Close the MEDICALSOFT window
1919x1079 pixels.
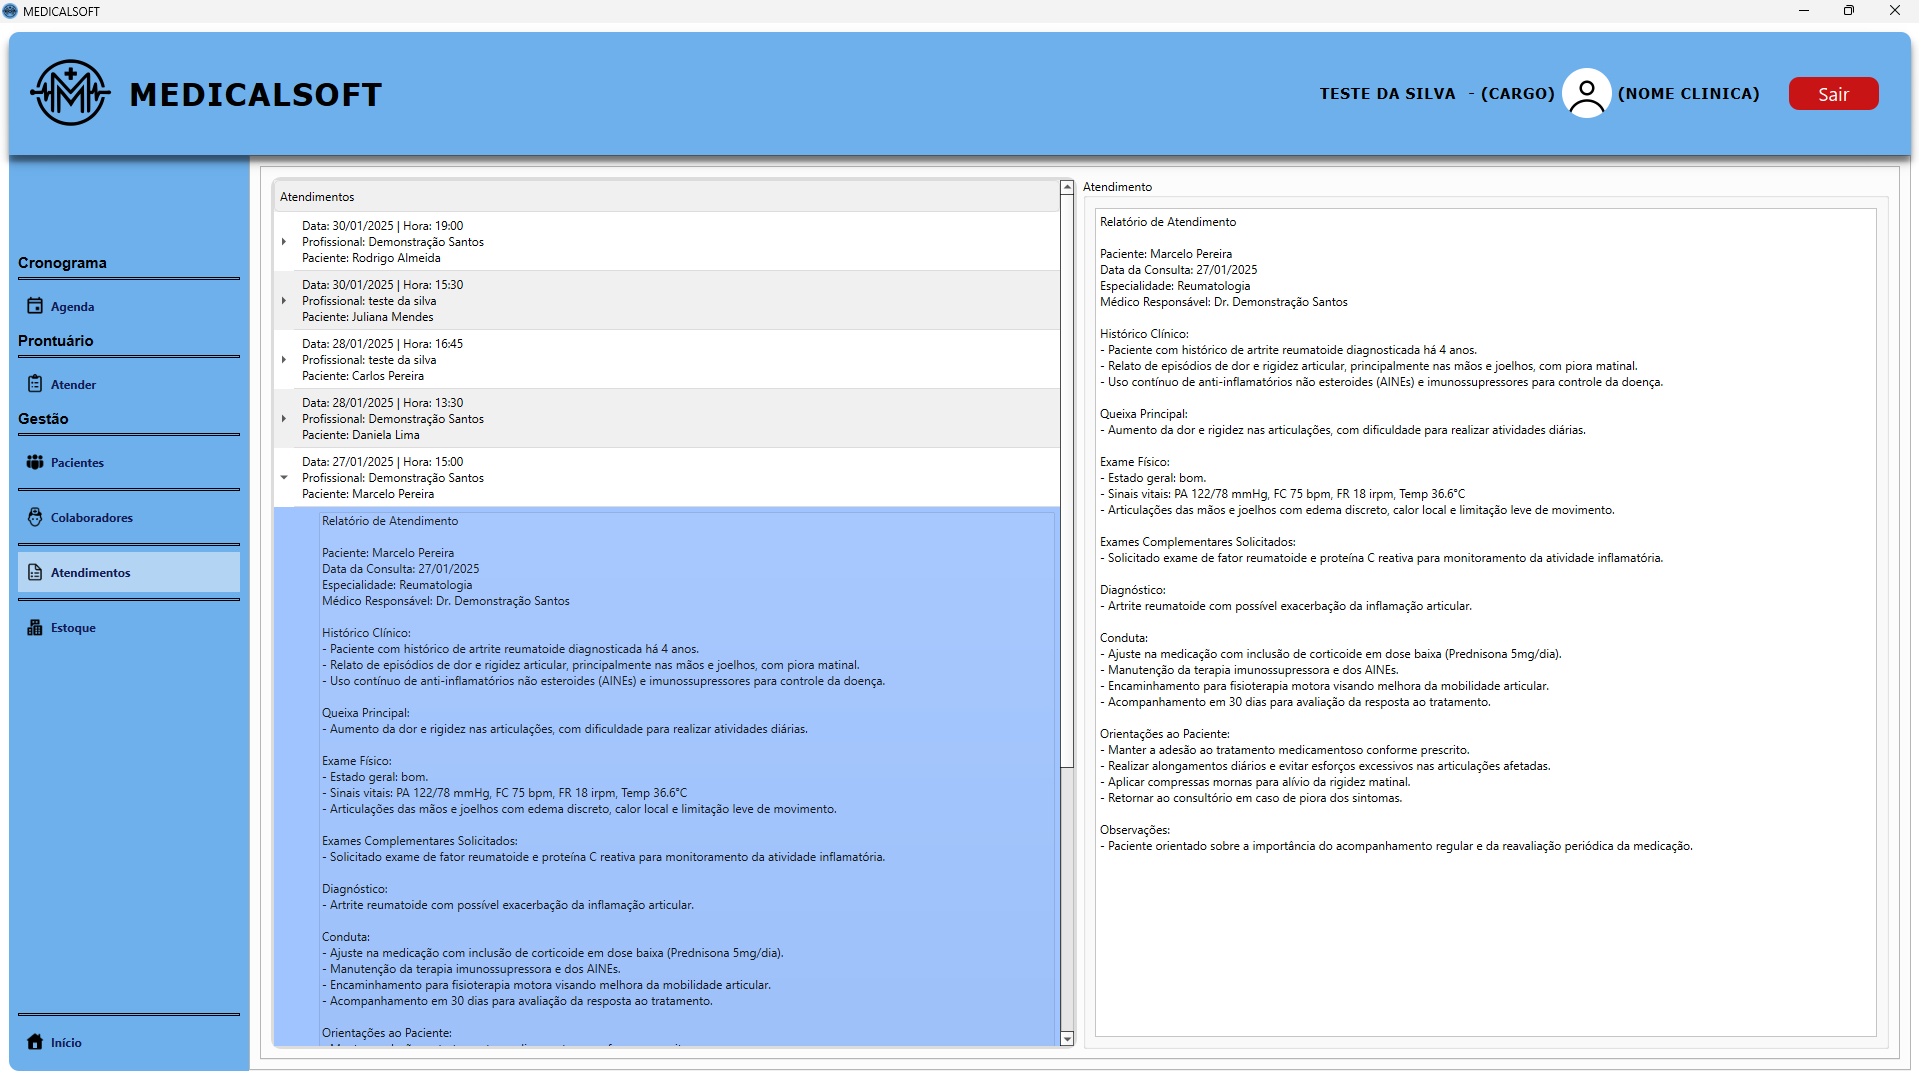click(x=1895, y=11)
